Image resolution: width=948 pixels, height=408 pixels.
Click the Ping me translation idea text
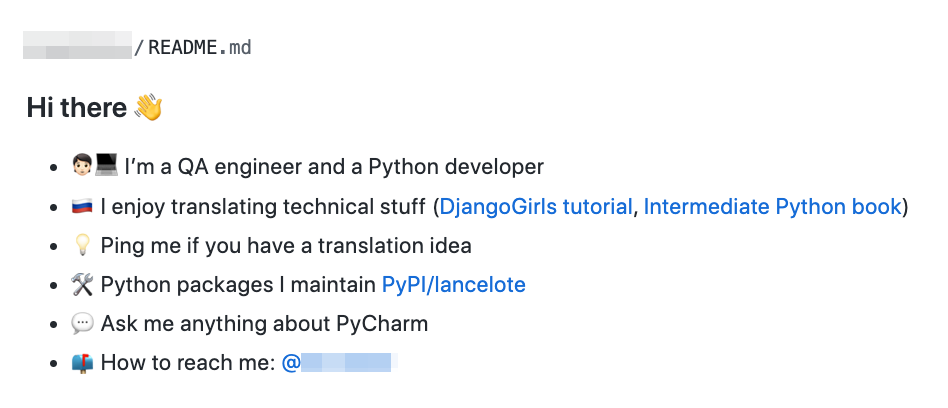coord(286,246)
